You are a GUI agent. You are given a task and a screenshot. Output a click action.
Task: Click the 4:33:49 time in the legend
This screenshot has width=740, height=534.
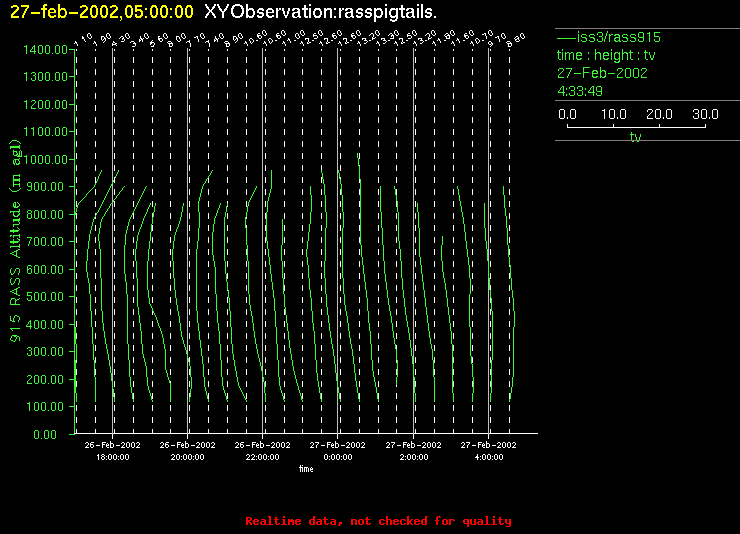coord(581,91)
